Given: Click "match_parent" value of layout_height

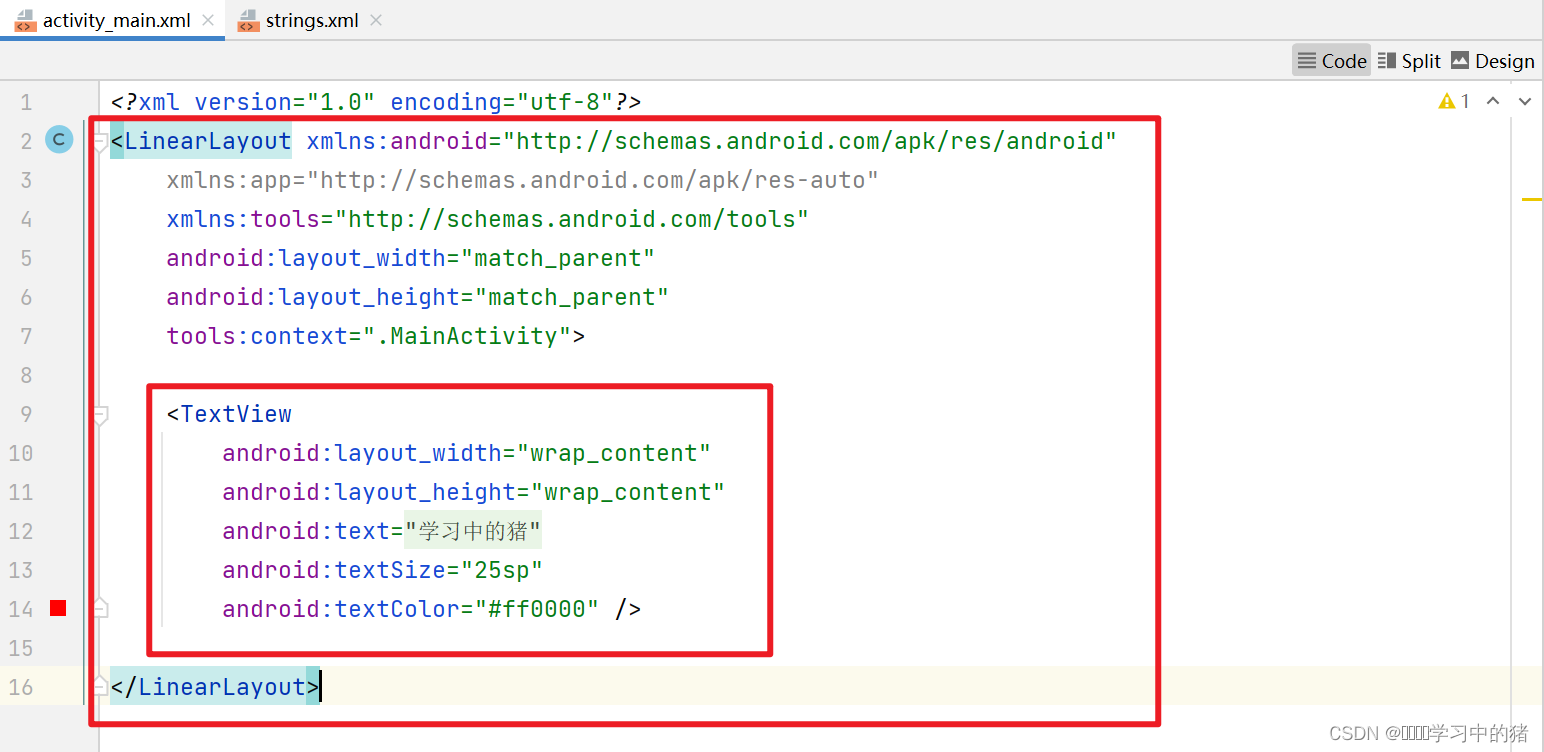Looking at the screenshot, I should [x=571, y=297].
